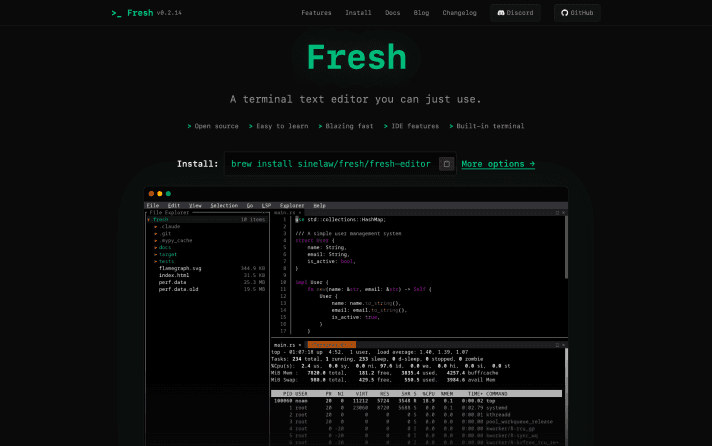The width and height of the screenshot is (712, 446).
Task: Open the File menu in the editor
Action: click(153, 206)
